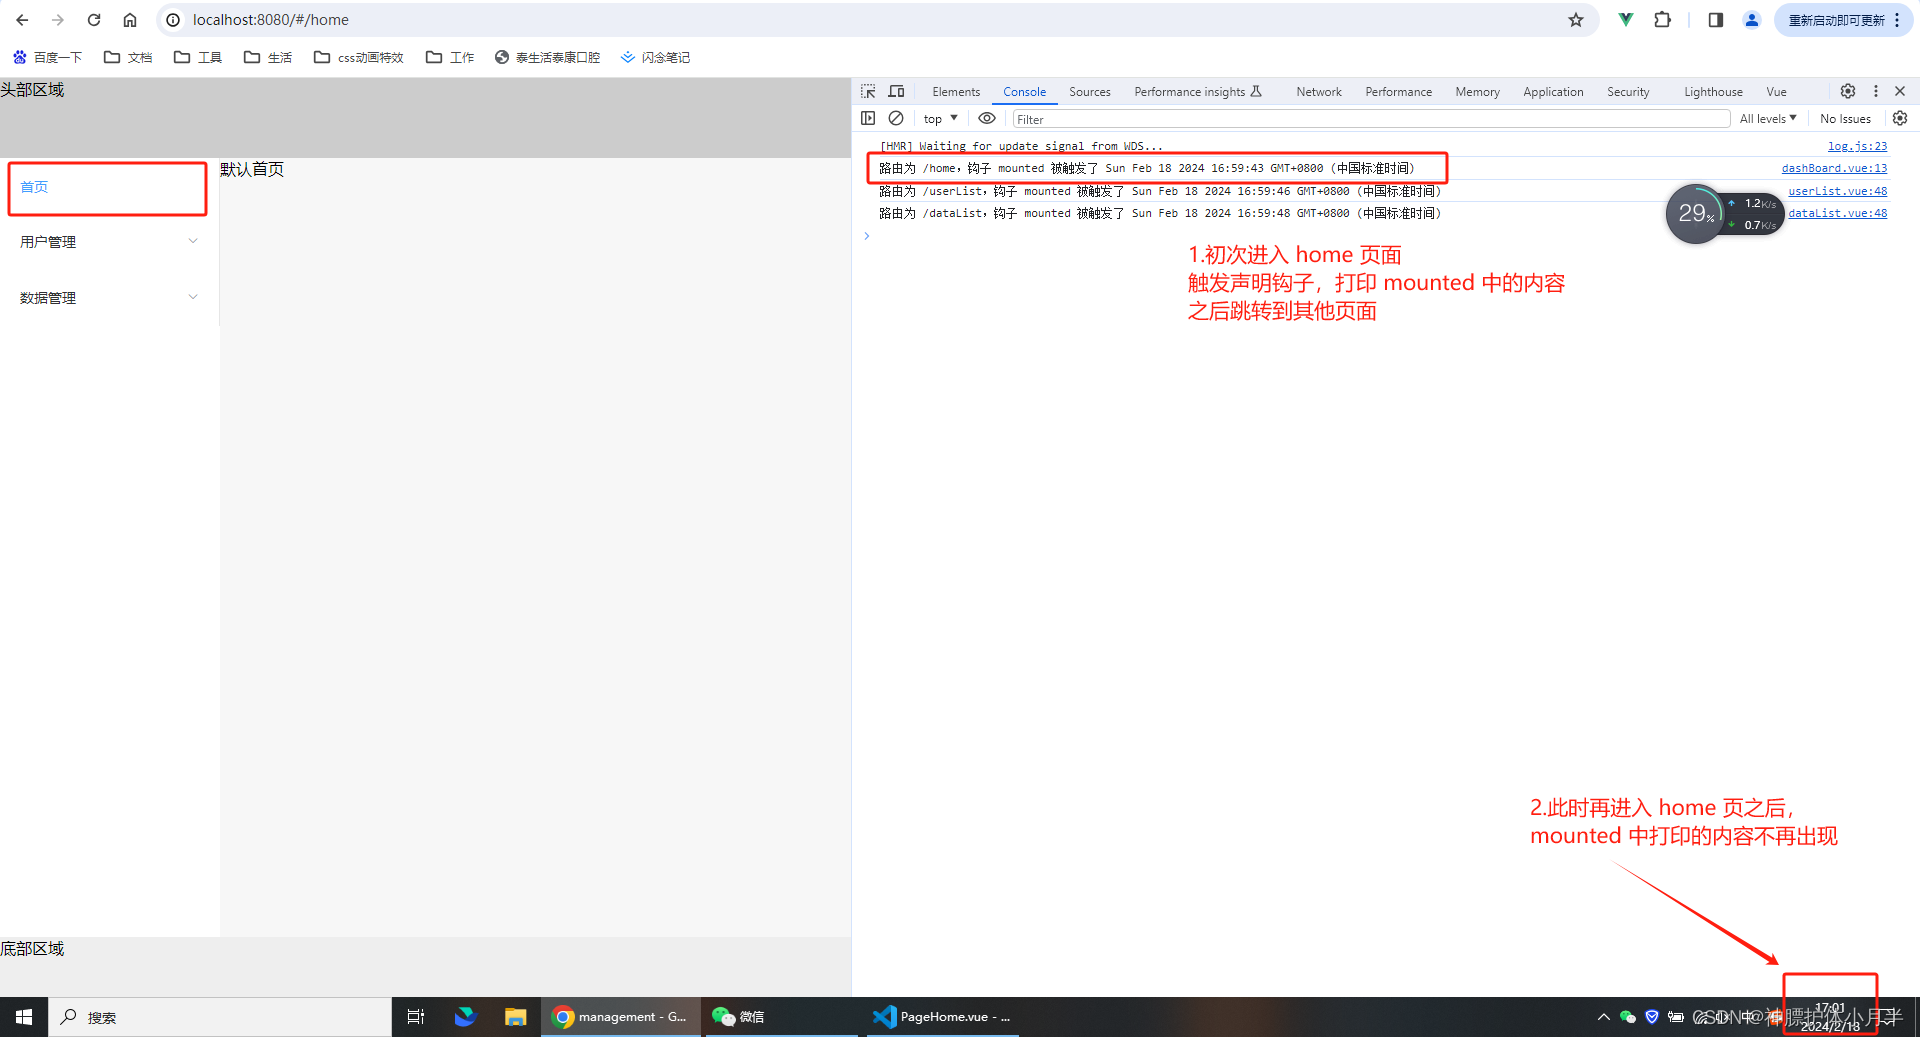
Task: Open the 泰生活泰康口腔 bookmark
Action: (547, 57)
